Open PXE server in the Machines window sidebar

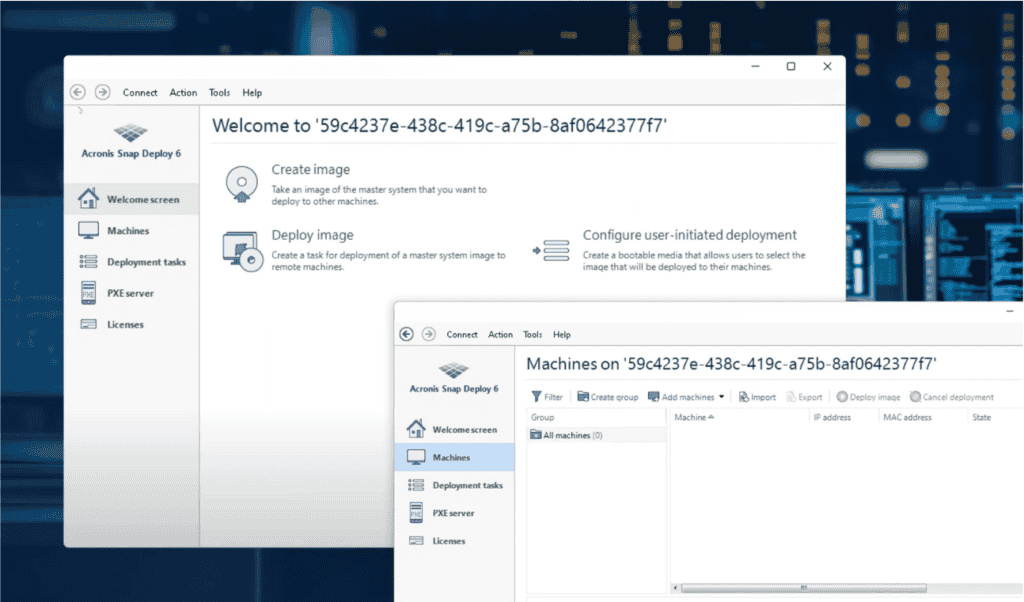coord(455,513)
